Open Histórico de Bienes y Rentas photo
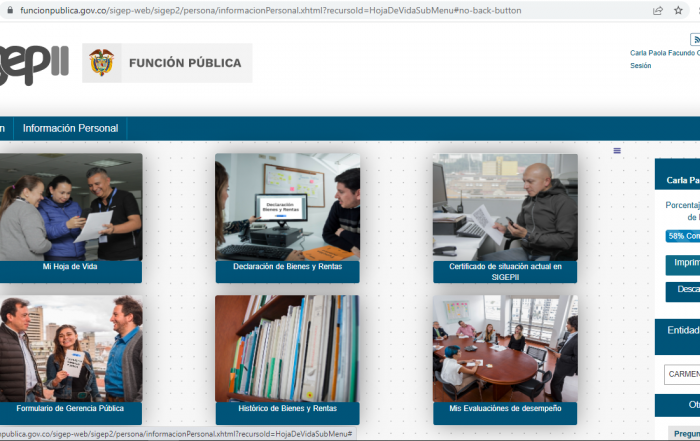The image size is (700, 441). [x=287, y=349]
